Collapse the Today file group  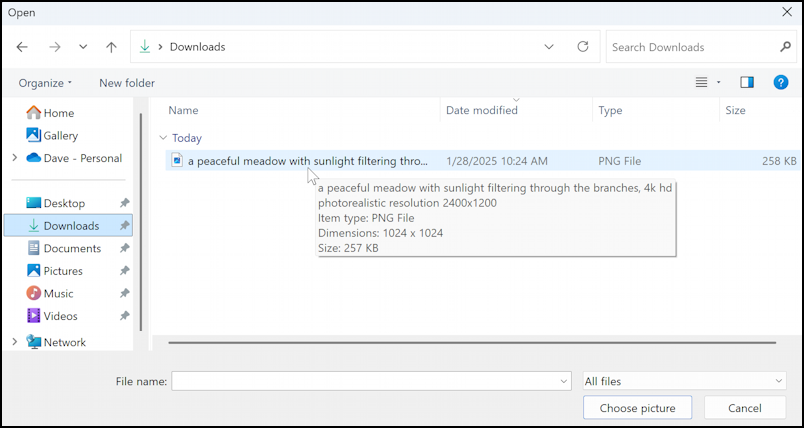tap(163, 138)
